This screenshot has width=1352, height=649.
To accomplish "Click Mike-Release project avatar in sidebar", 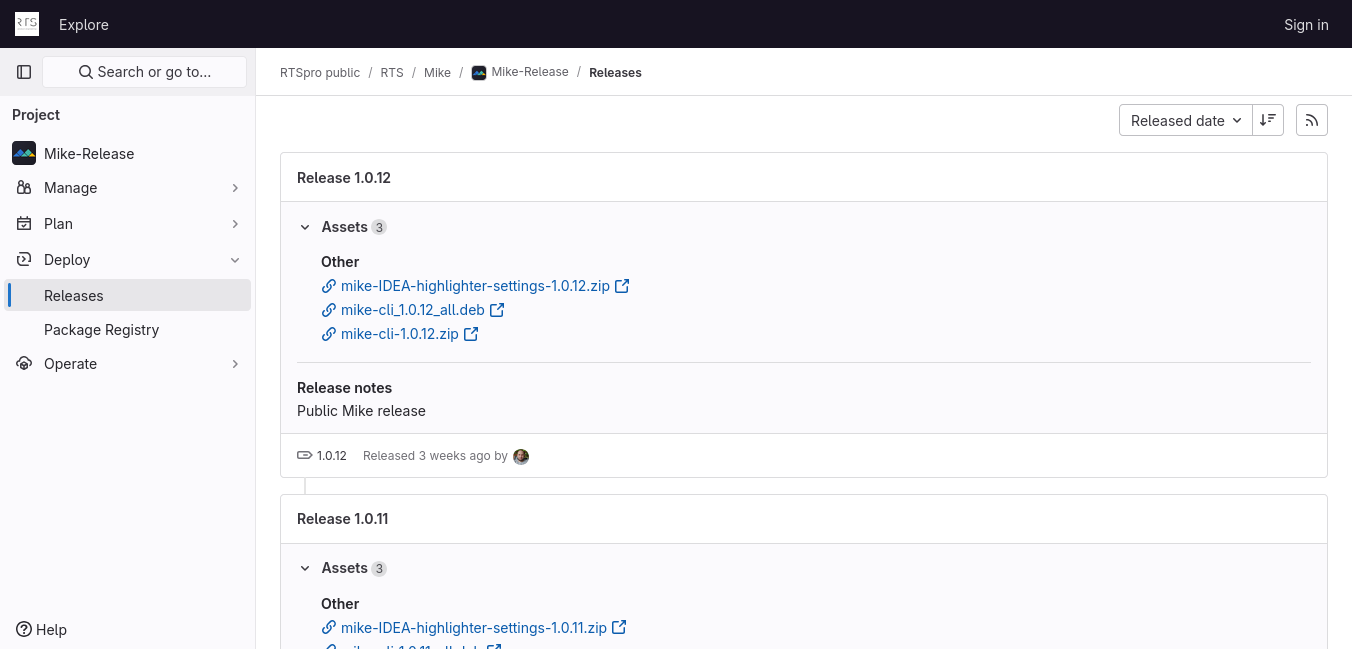I will pos(24,153).
